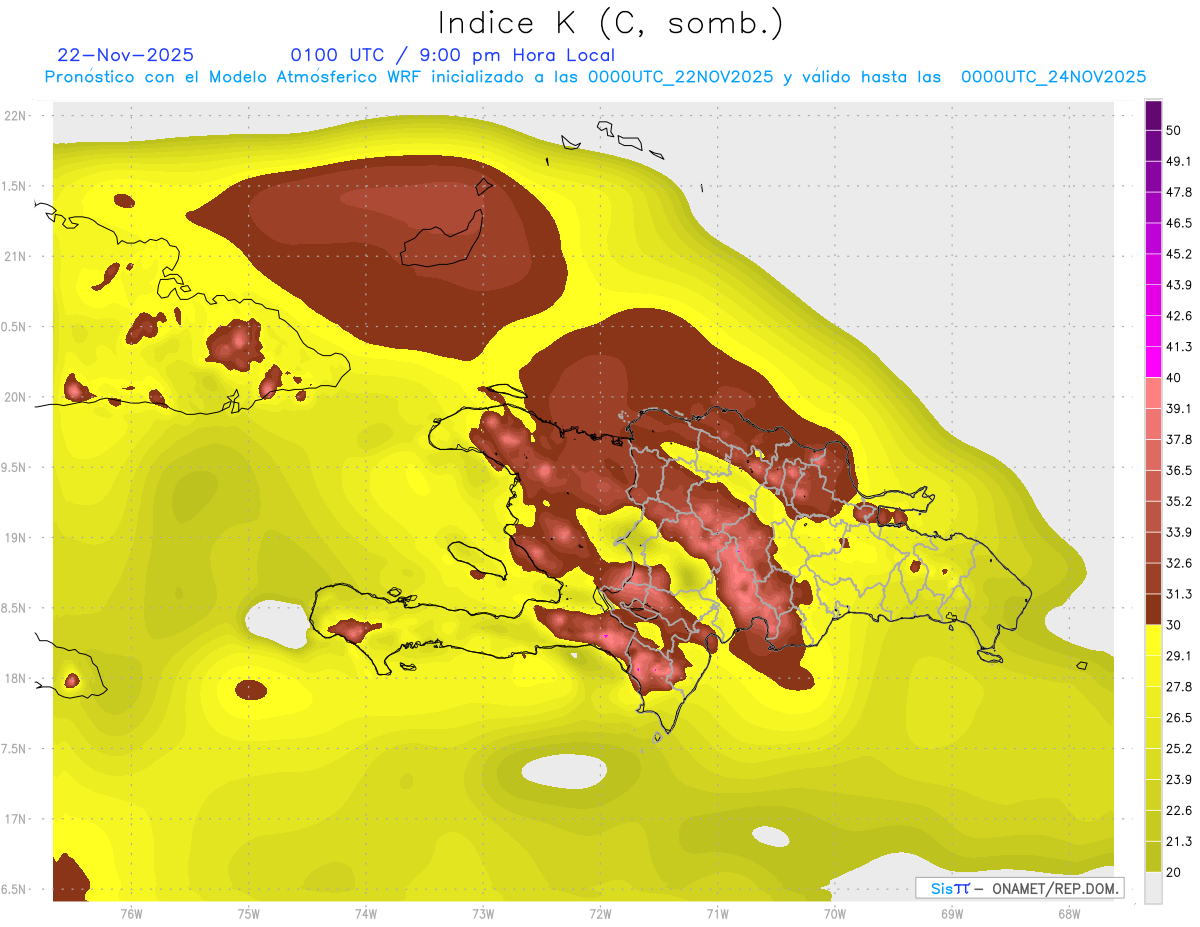The image size is (1200, 927).
Task: Click the dark brown legend band above 30
Action: (1153, 609)
